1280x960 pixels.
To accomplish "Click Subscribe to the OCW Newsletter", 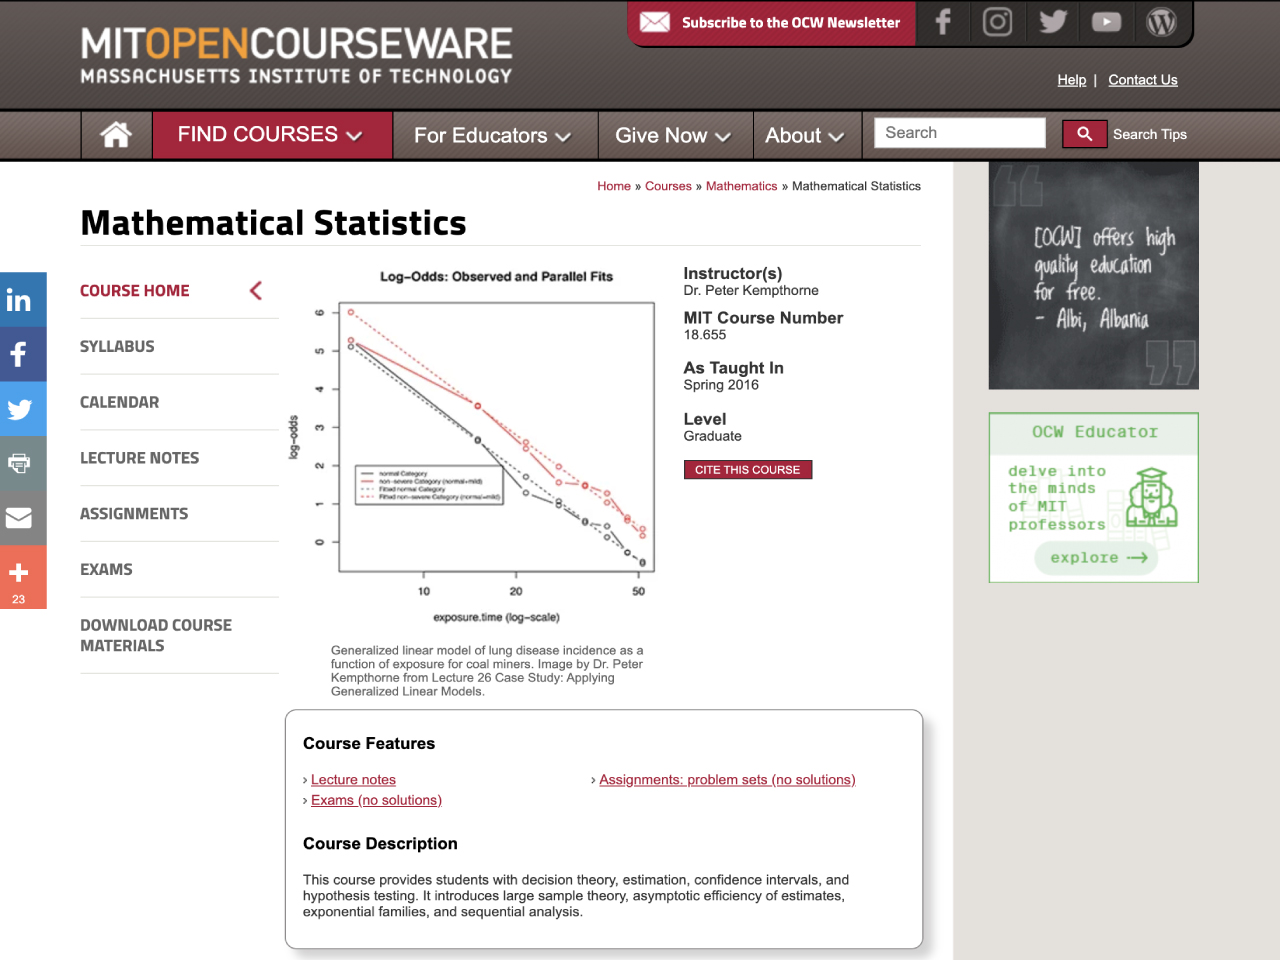I will coord(790,22).
